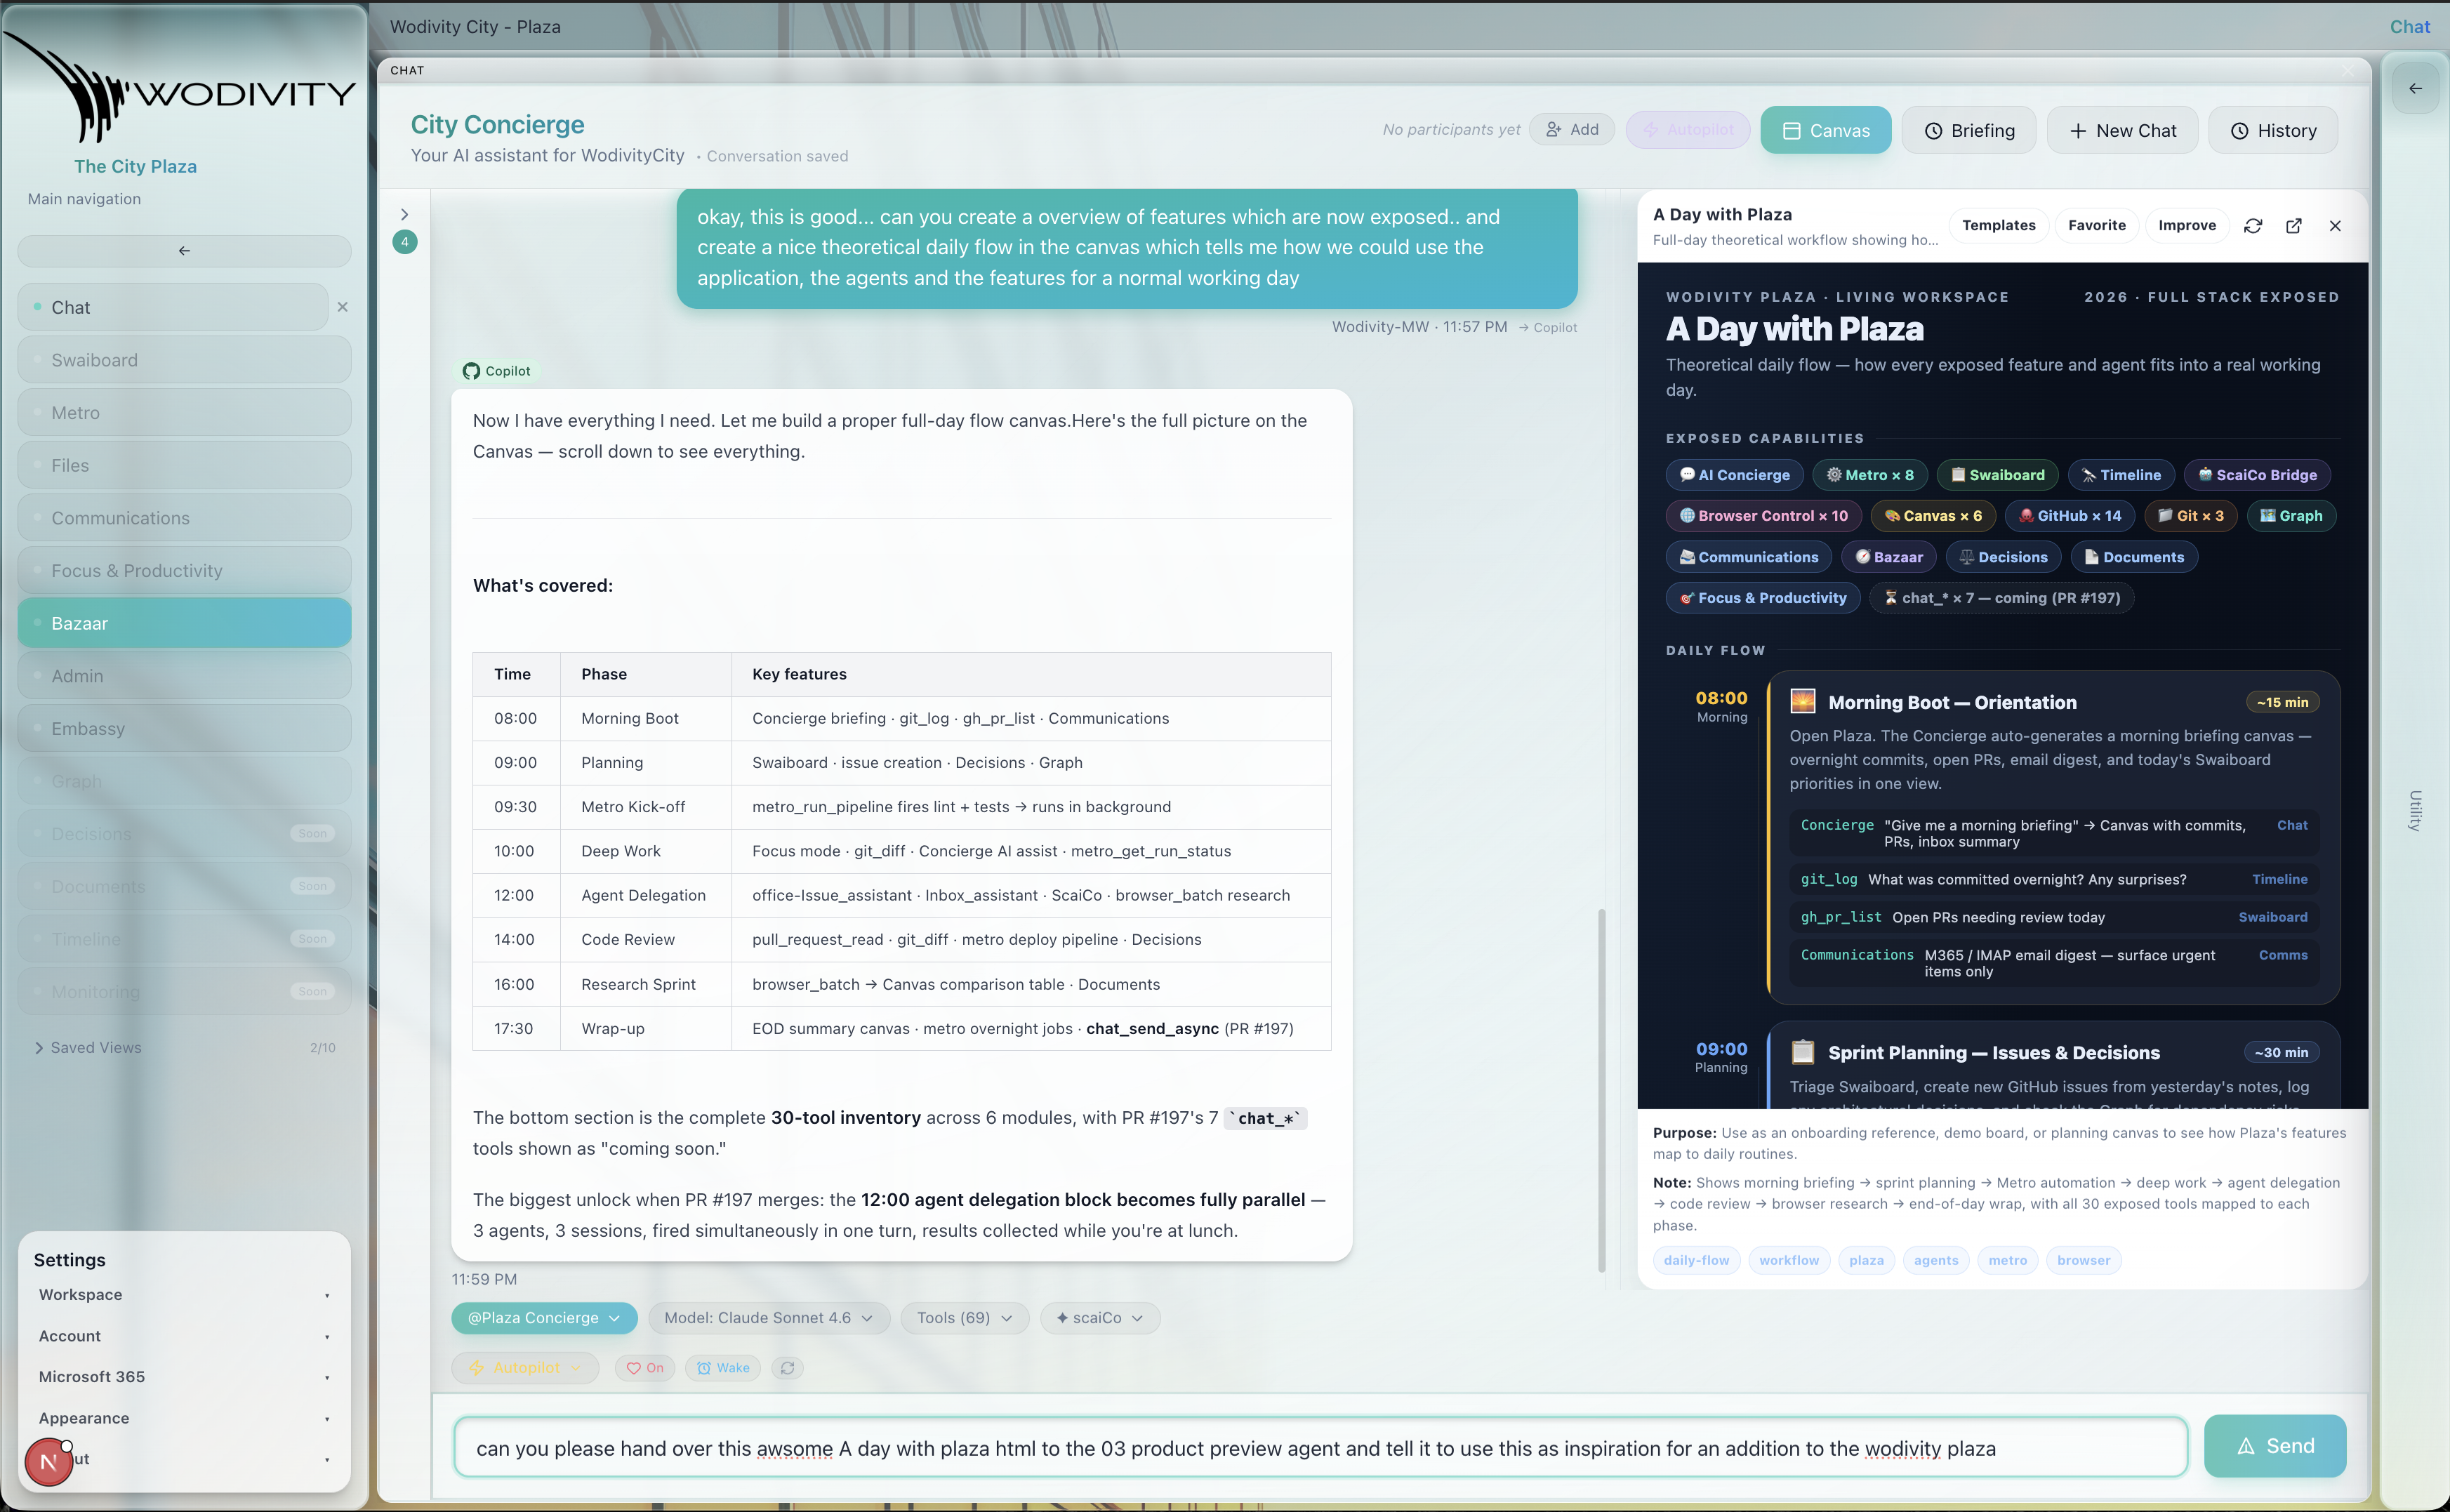Click the refresh icon in the canvas header
The width and height of the screenshot is (2450, 1512).
2252,226
